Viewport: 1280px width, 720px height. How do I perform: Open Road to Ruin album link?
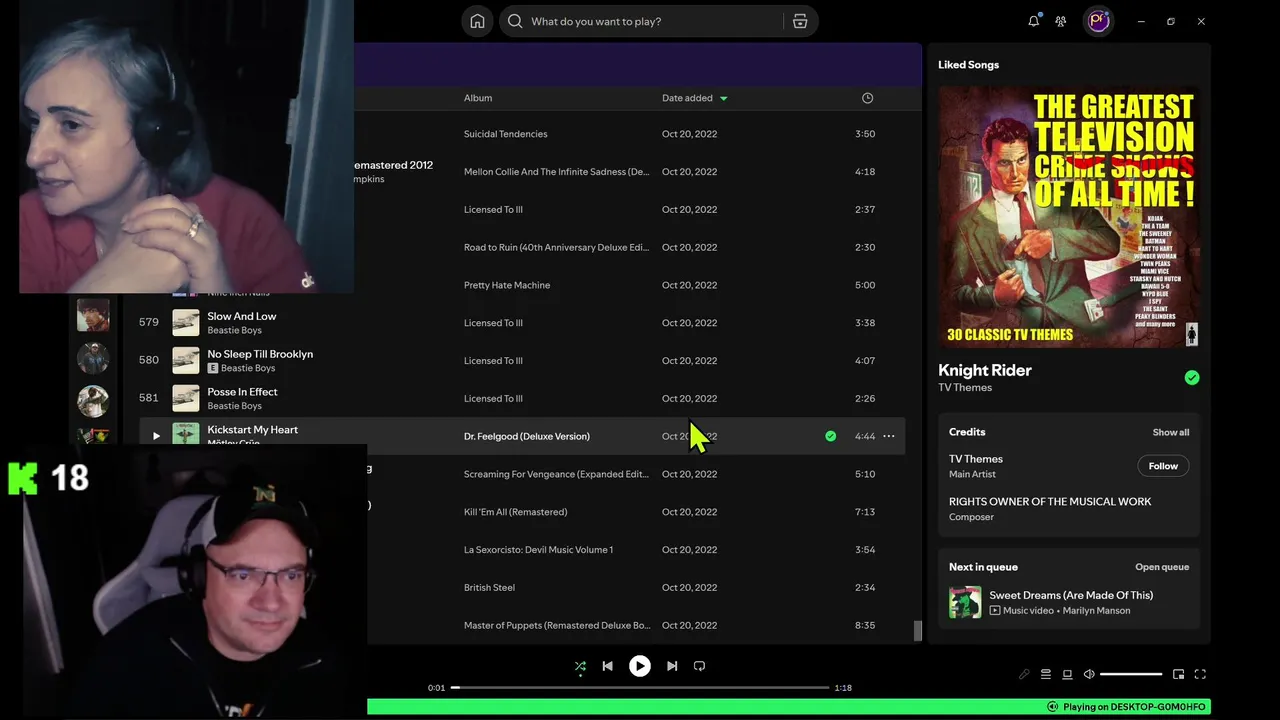(556, 248)
